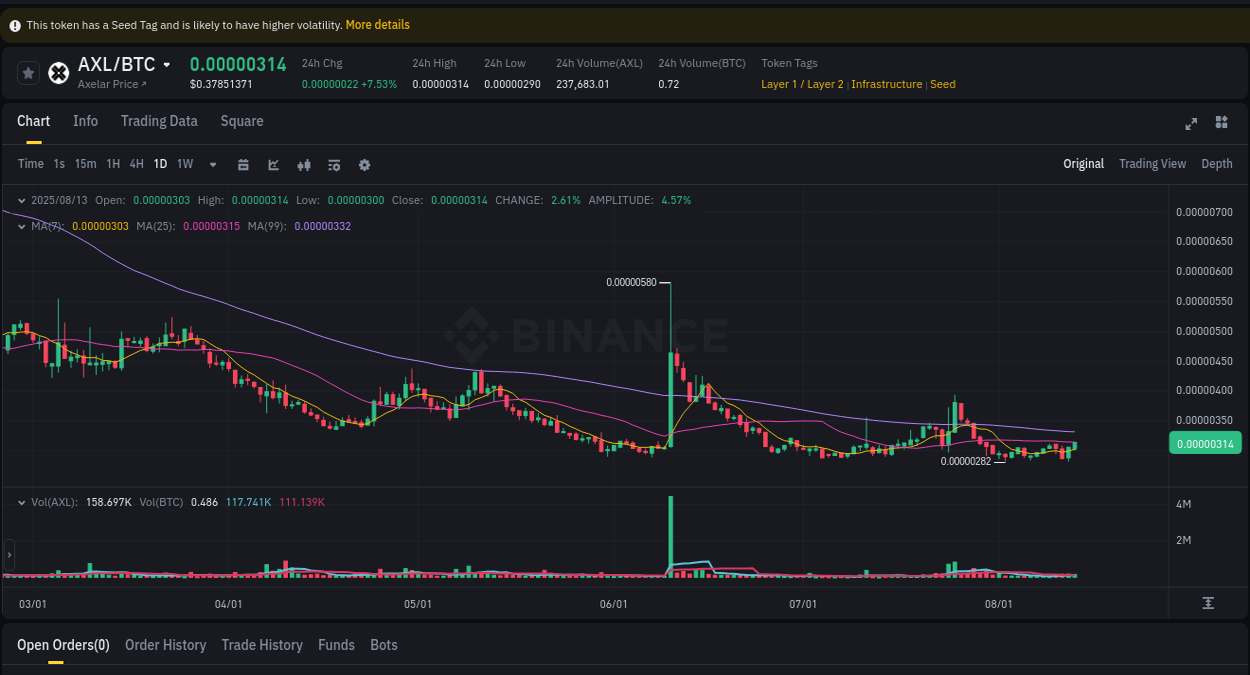Screen dimensions: 1250x675
Task: Select the line chart style icon
Action: 273,164
